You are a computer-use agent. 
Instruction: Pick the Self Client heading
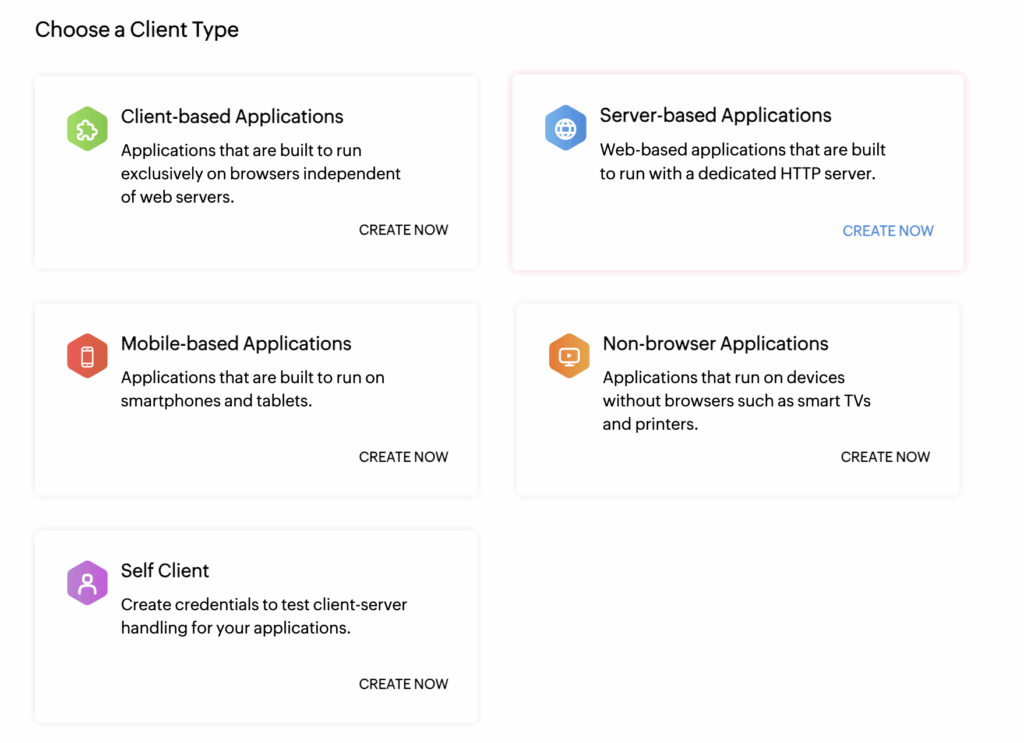pos(165,571)
